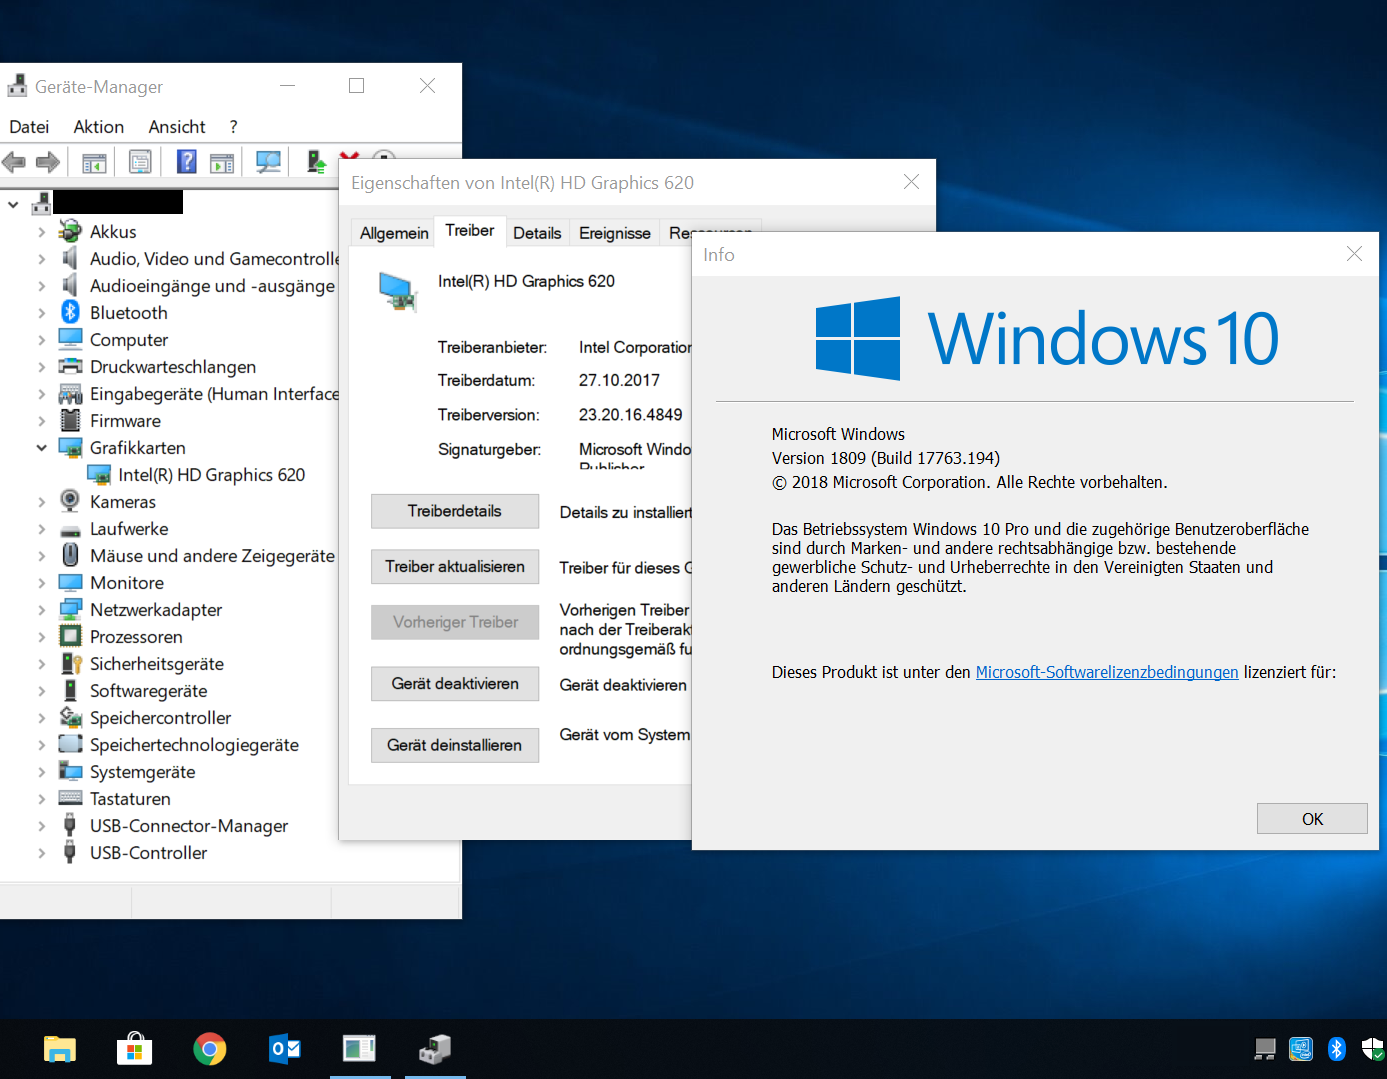Click Version 1809 (Build 17763.194) text
The height and width of the screenshot is (1079, 1387).
(x=886, y=458)
